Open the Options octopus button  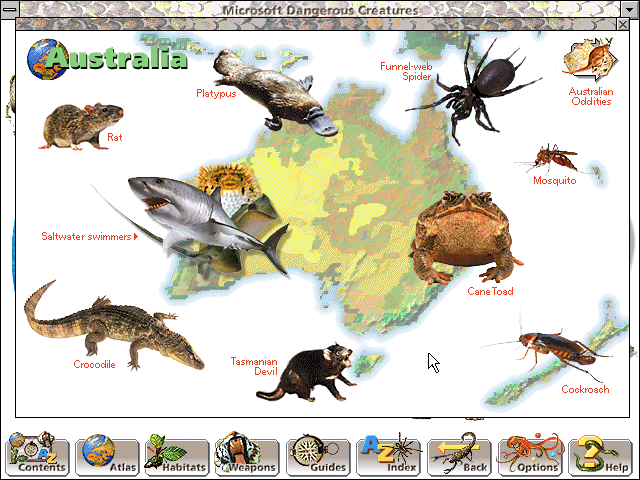coord(530,454)
